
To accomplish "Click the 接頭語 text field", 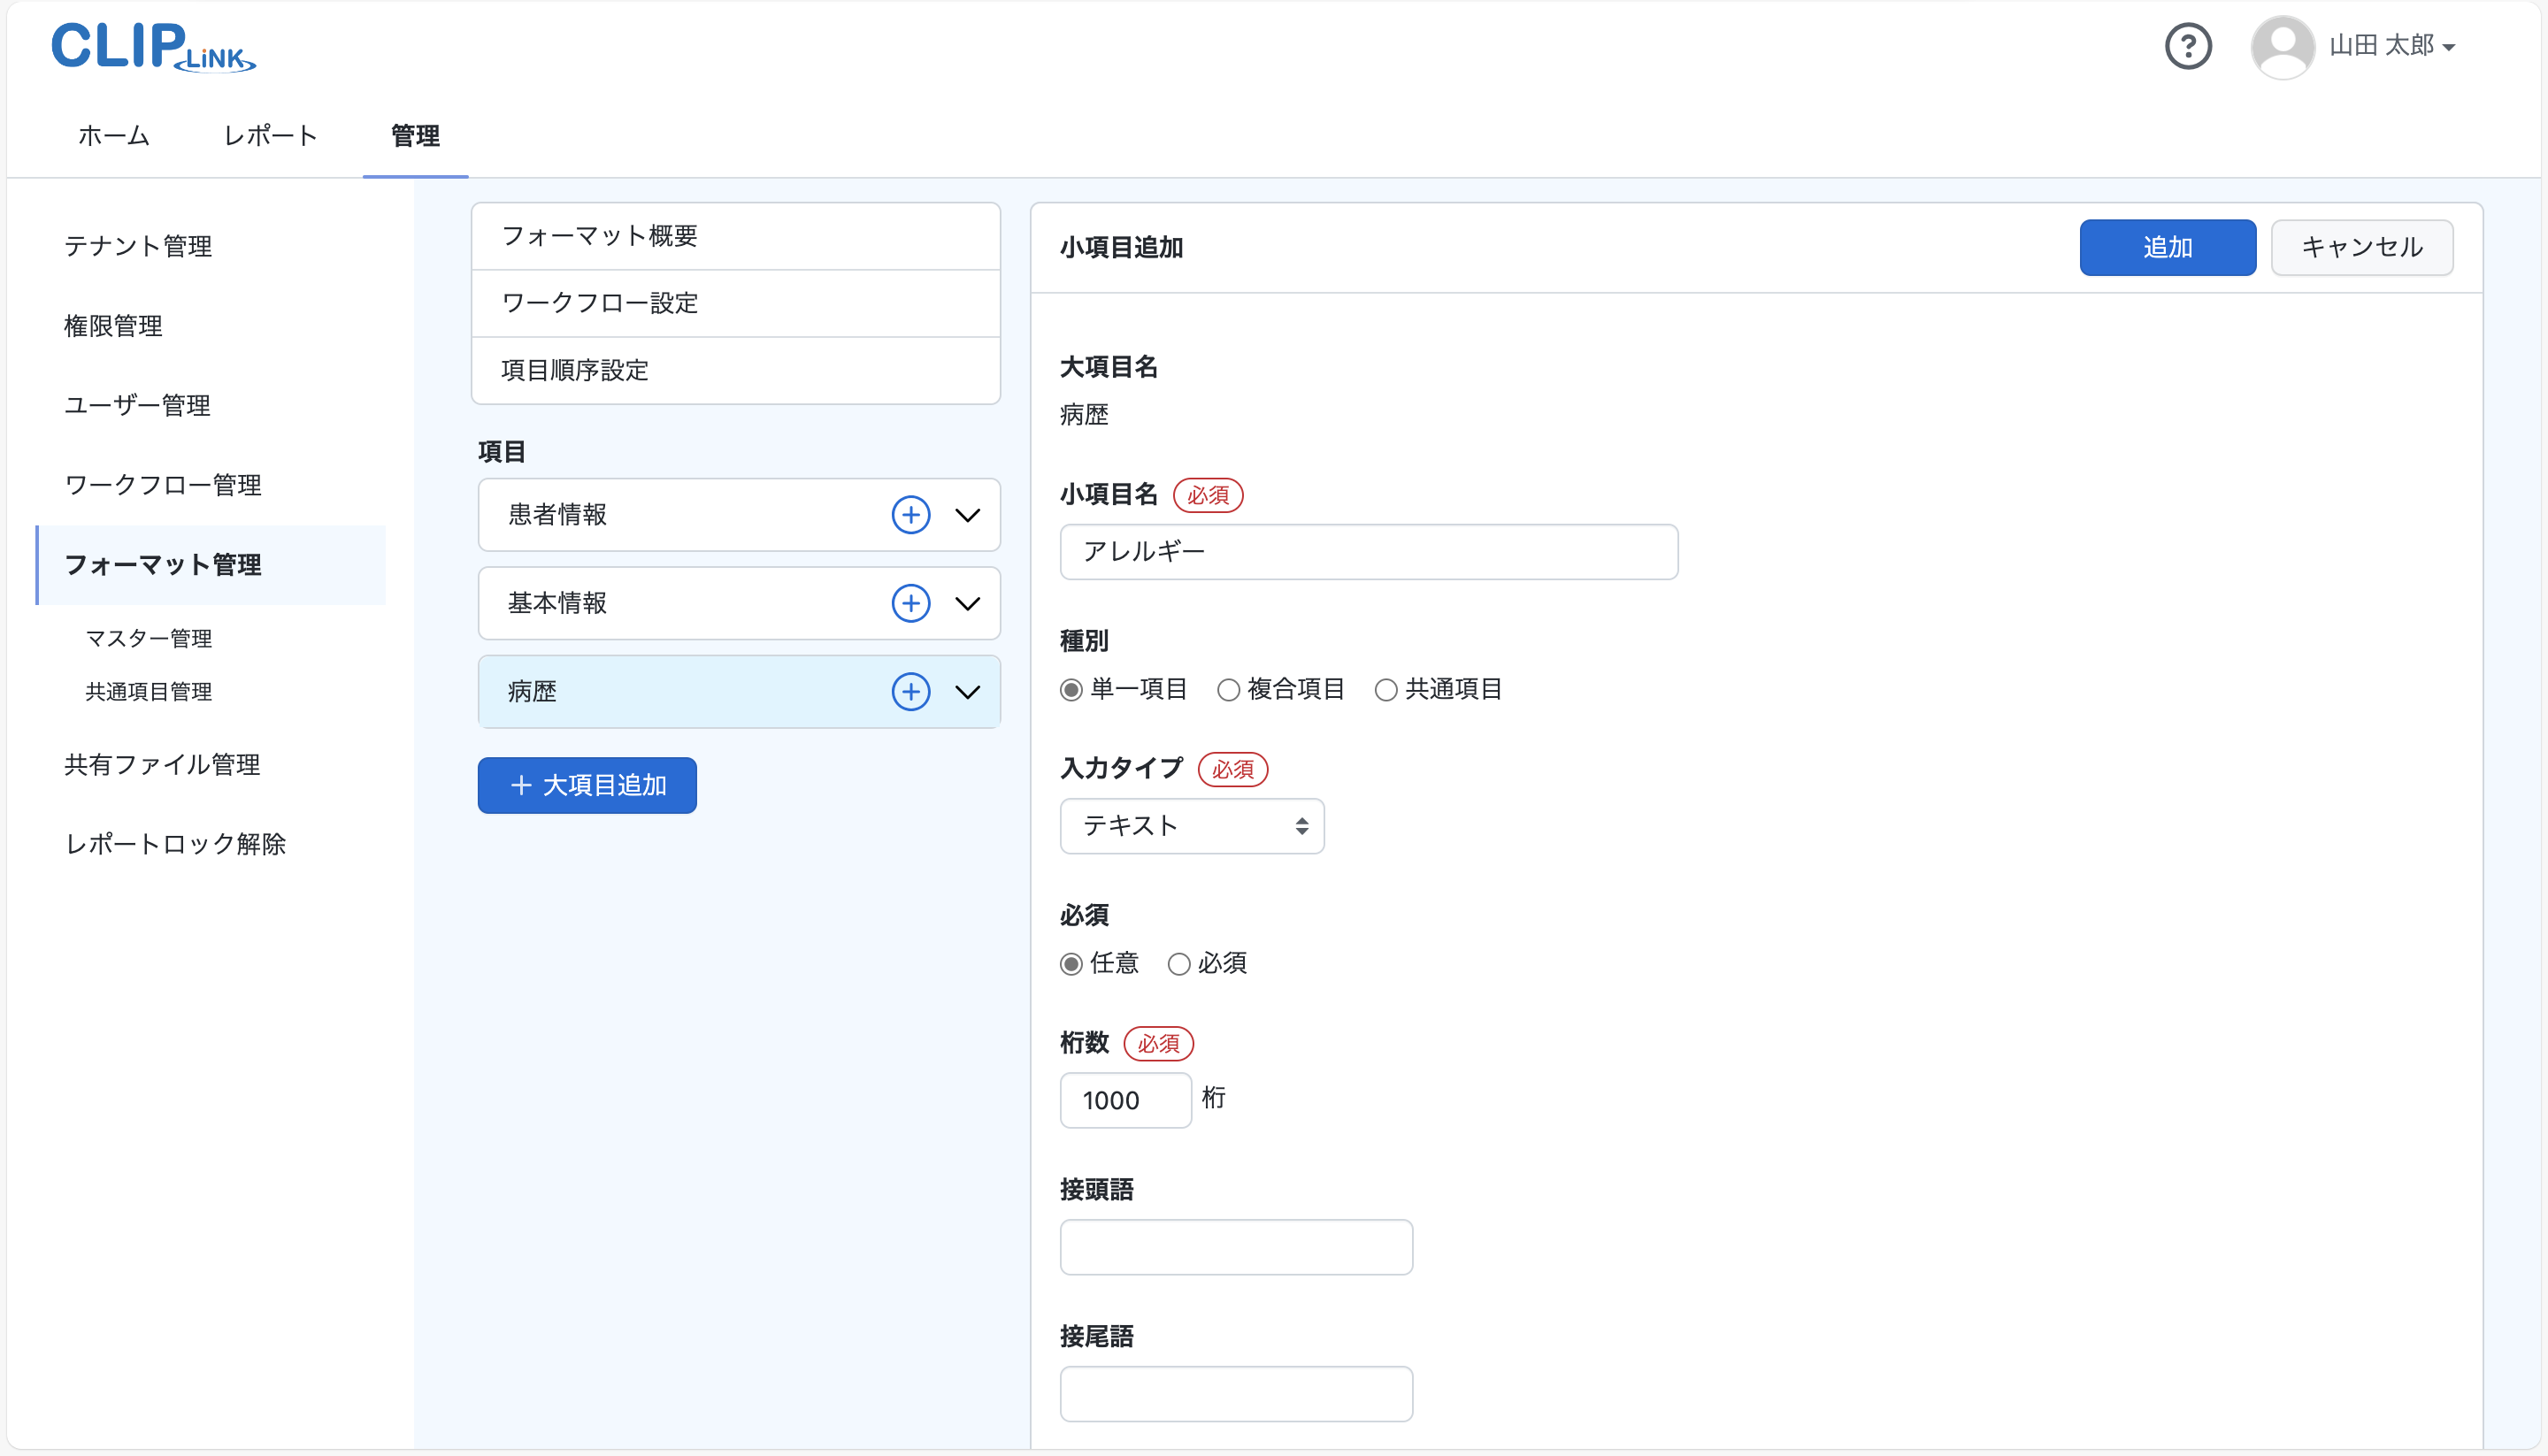I will click(1235, 1247).
